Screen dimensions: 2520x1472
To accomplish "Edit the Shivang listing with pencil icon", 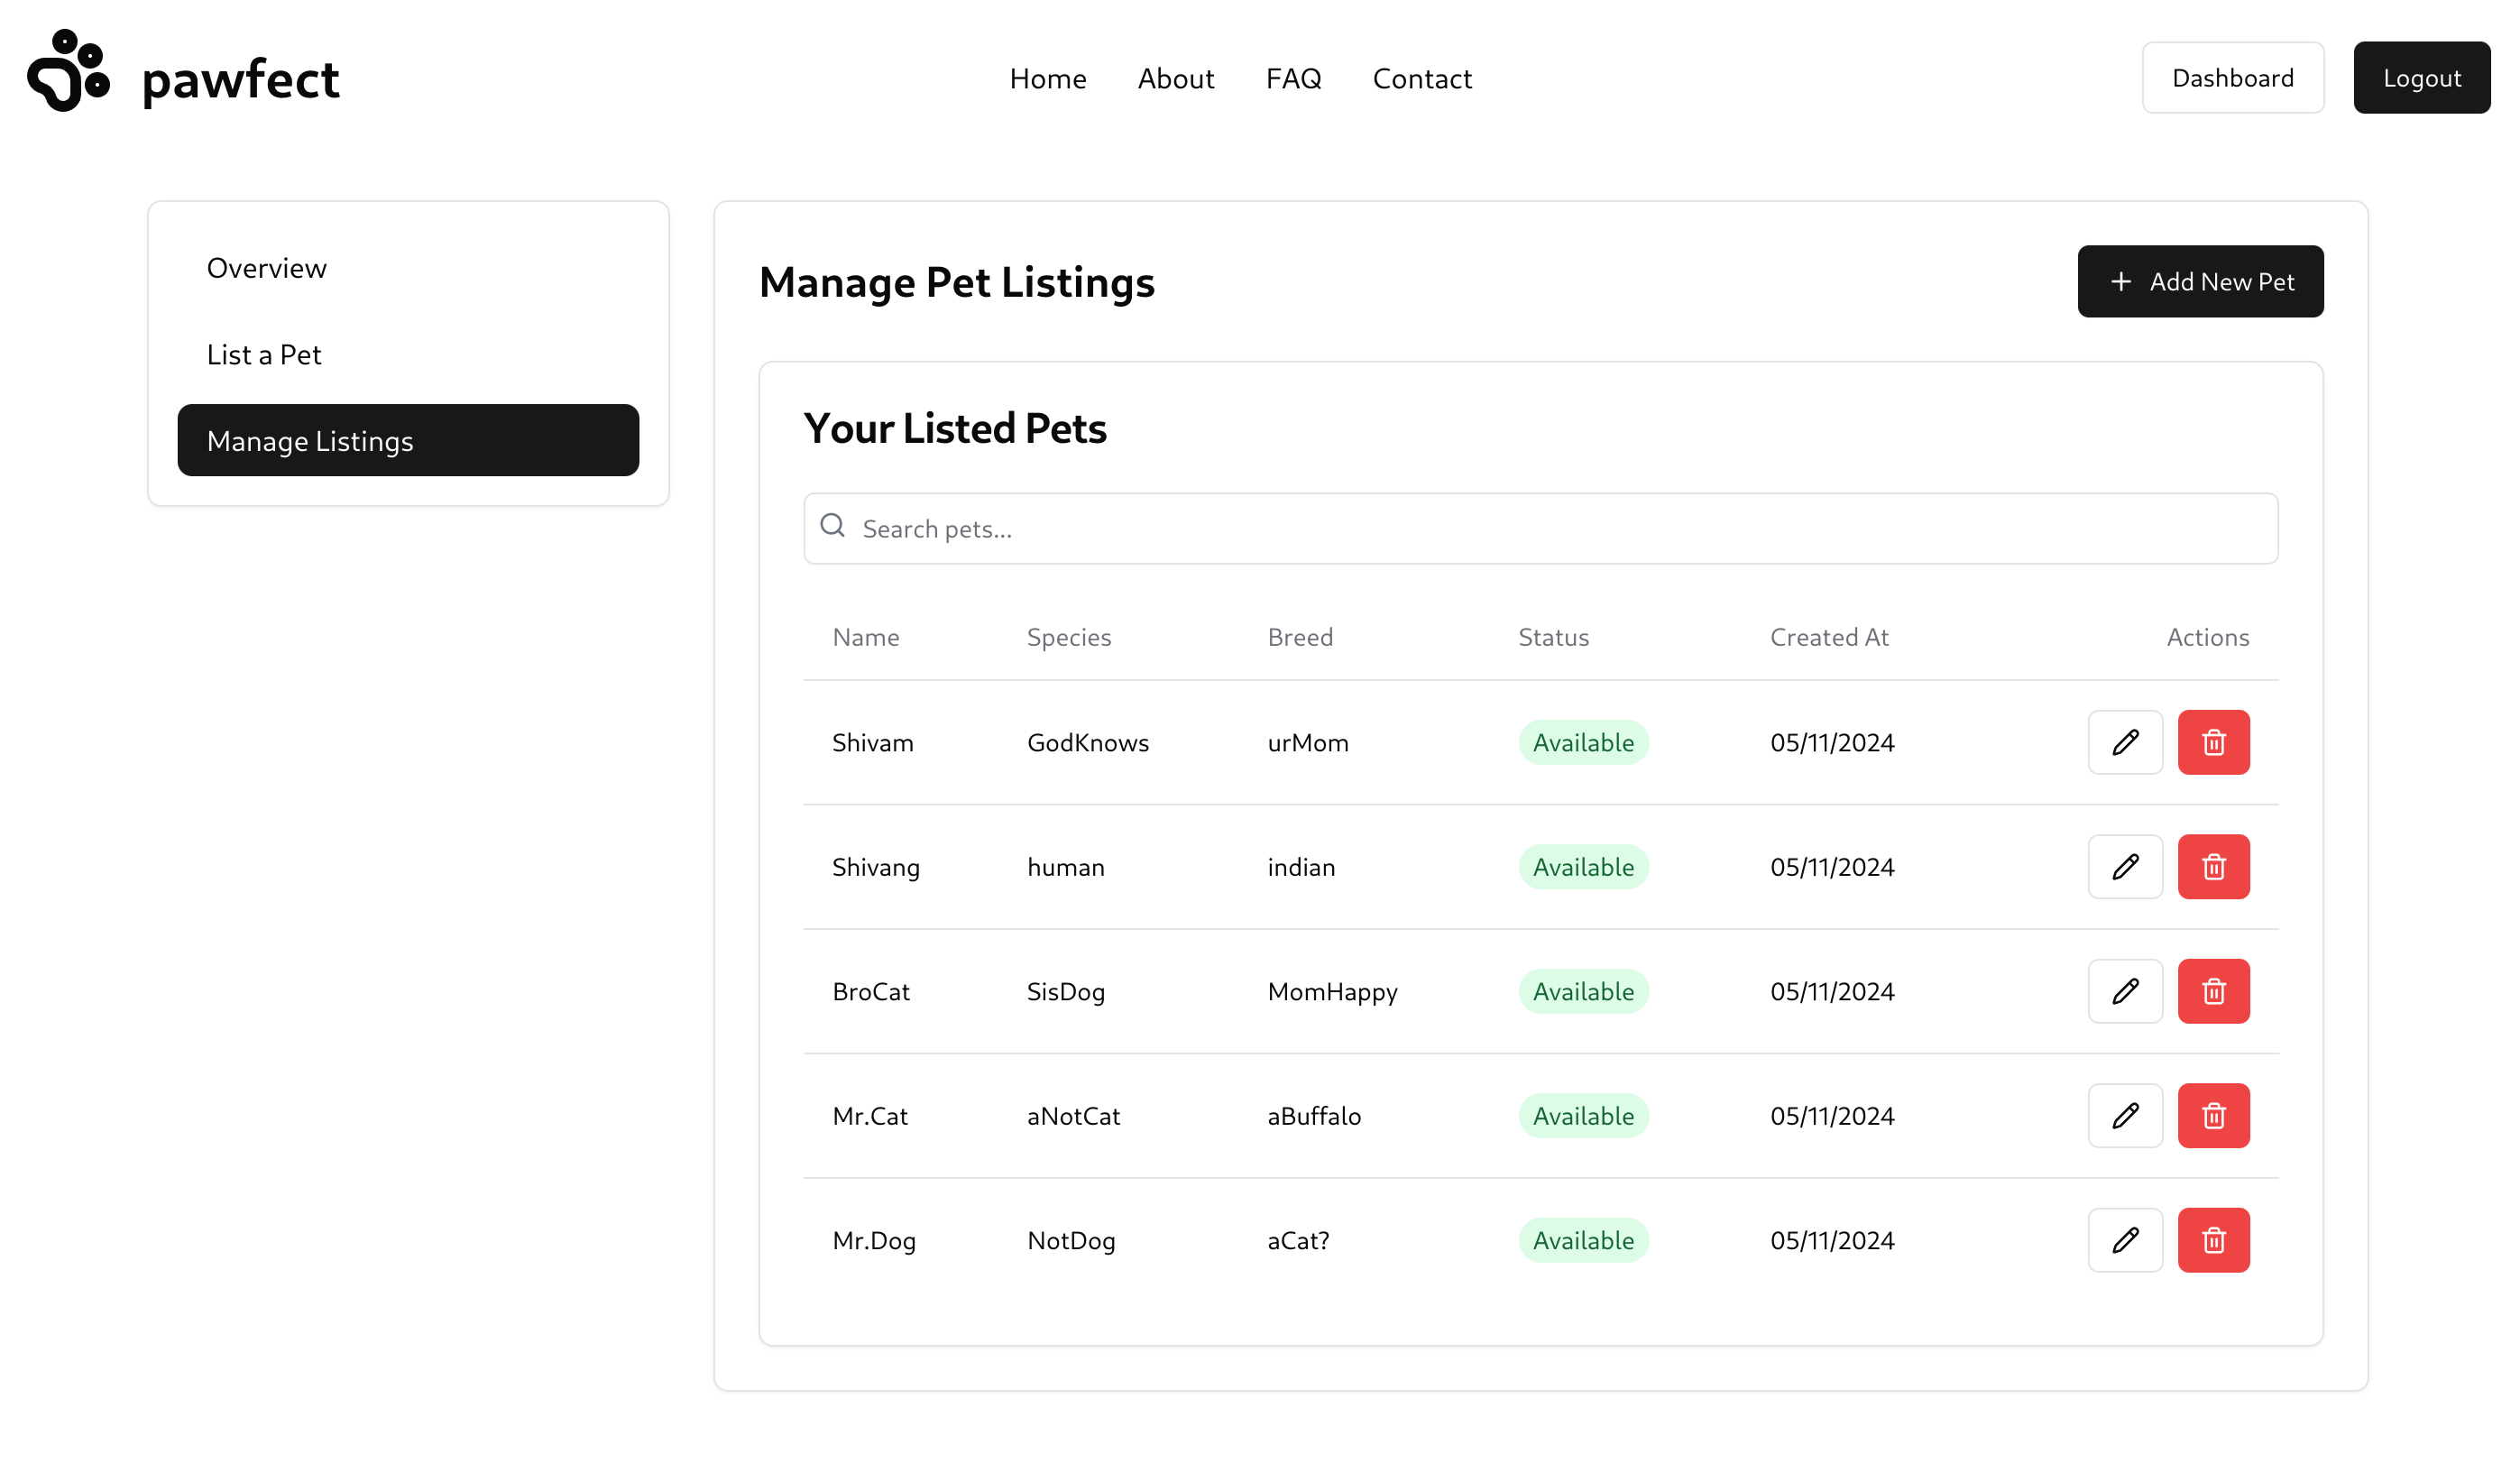I will click(x=2125, y=867).
